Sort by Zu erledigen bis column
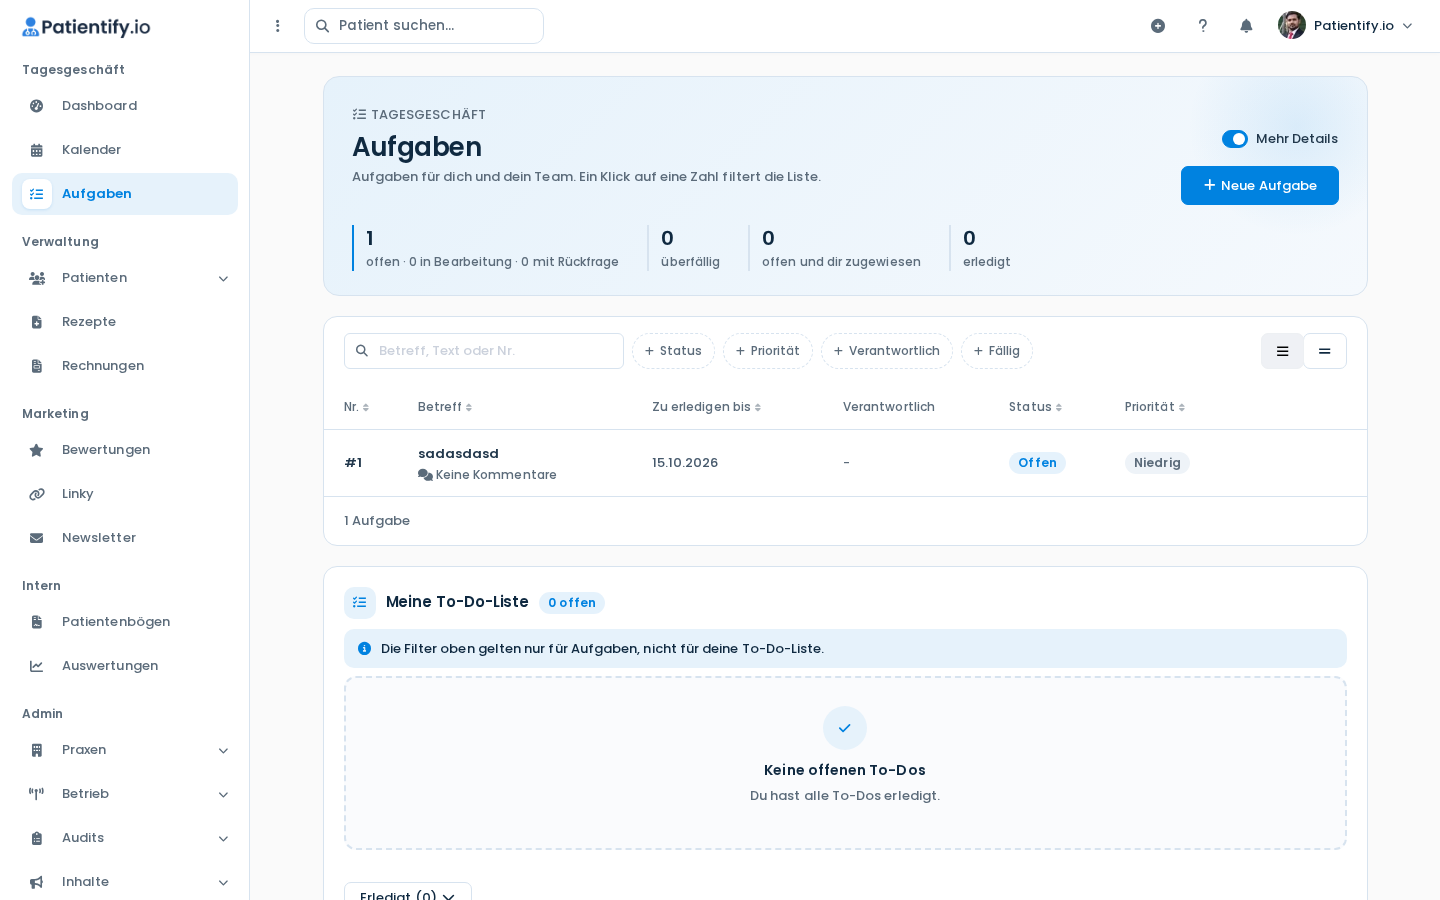Viewport: 1440px width, 900px height. coord(707,407)
